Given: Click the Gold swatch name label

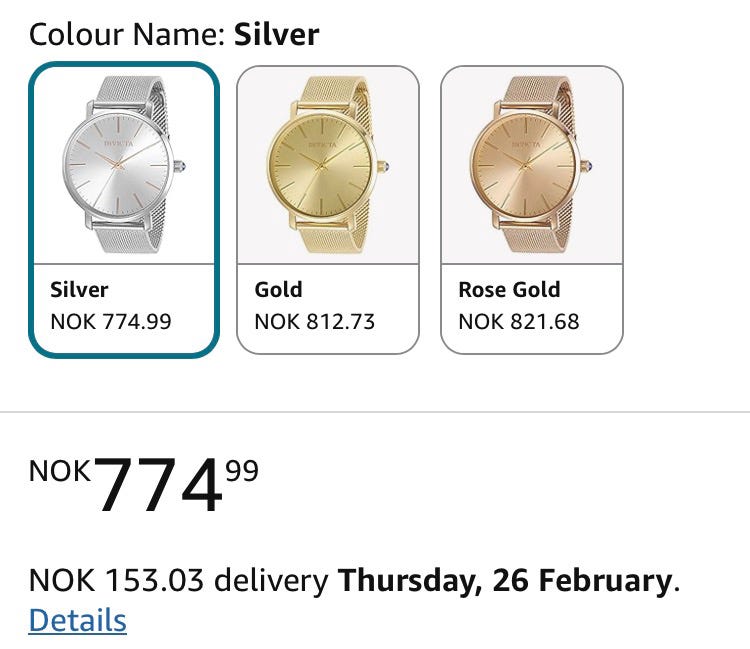Looking at the screenshot, I should [278, 290].
